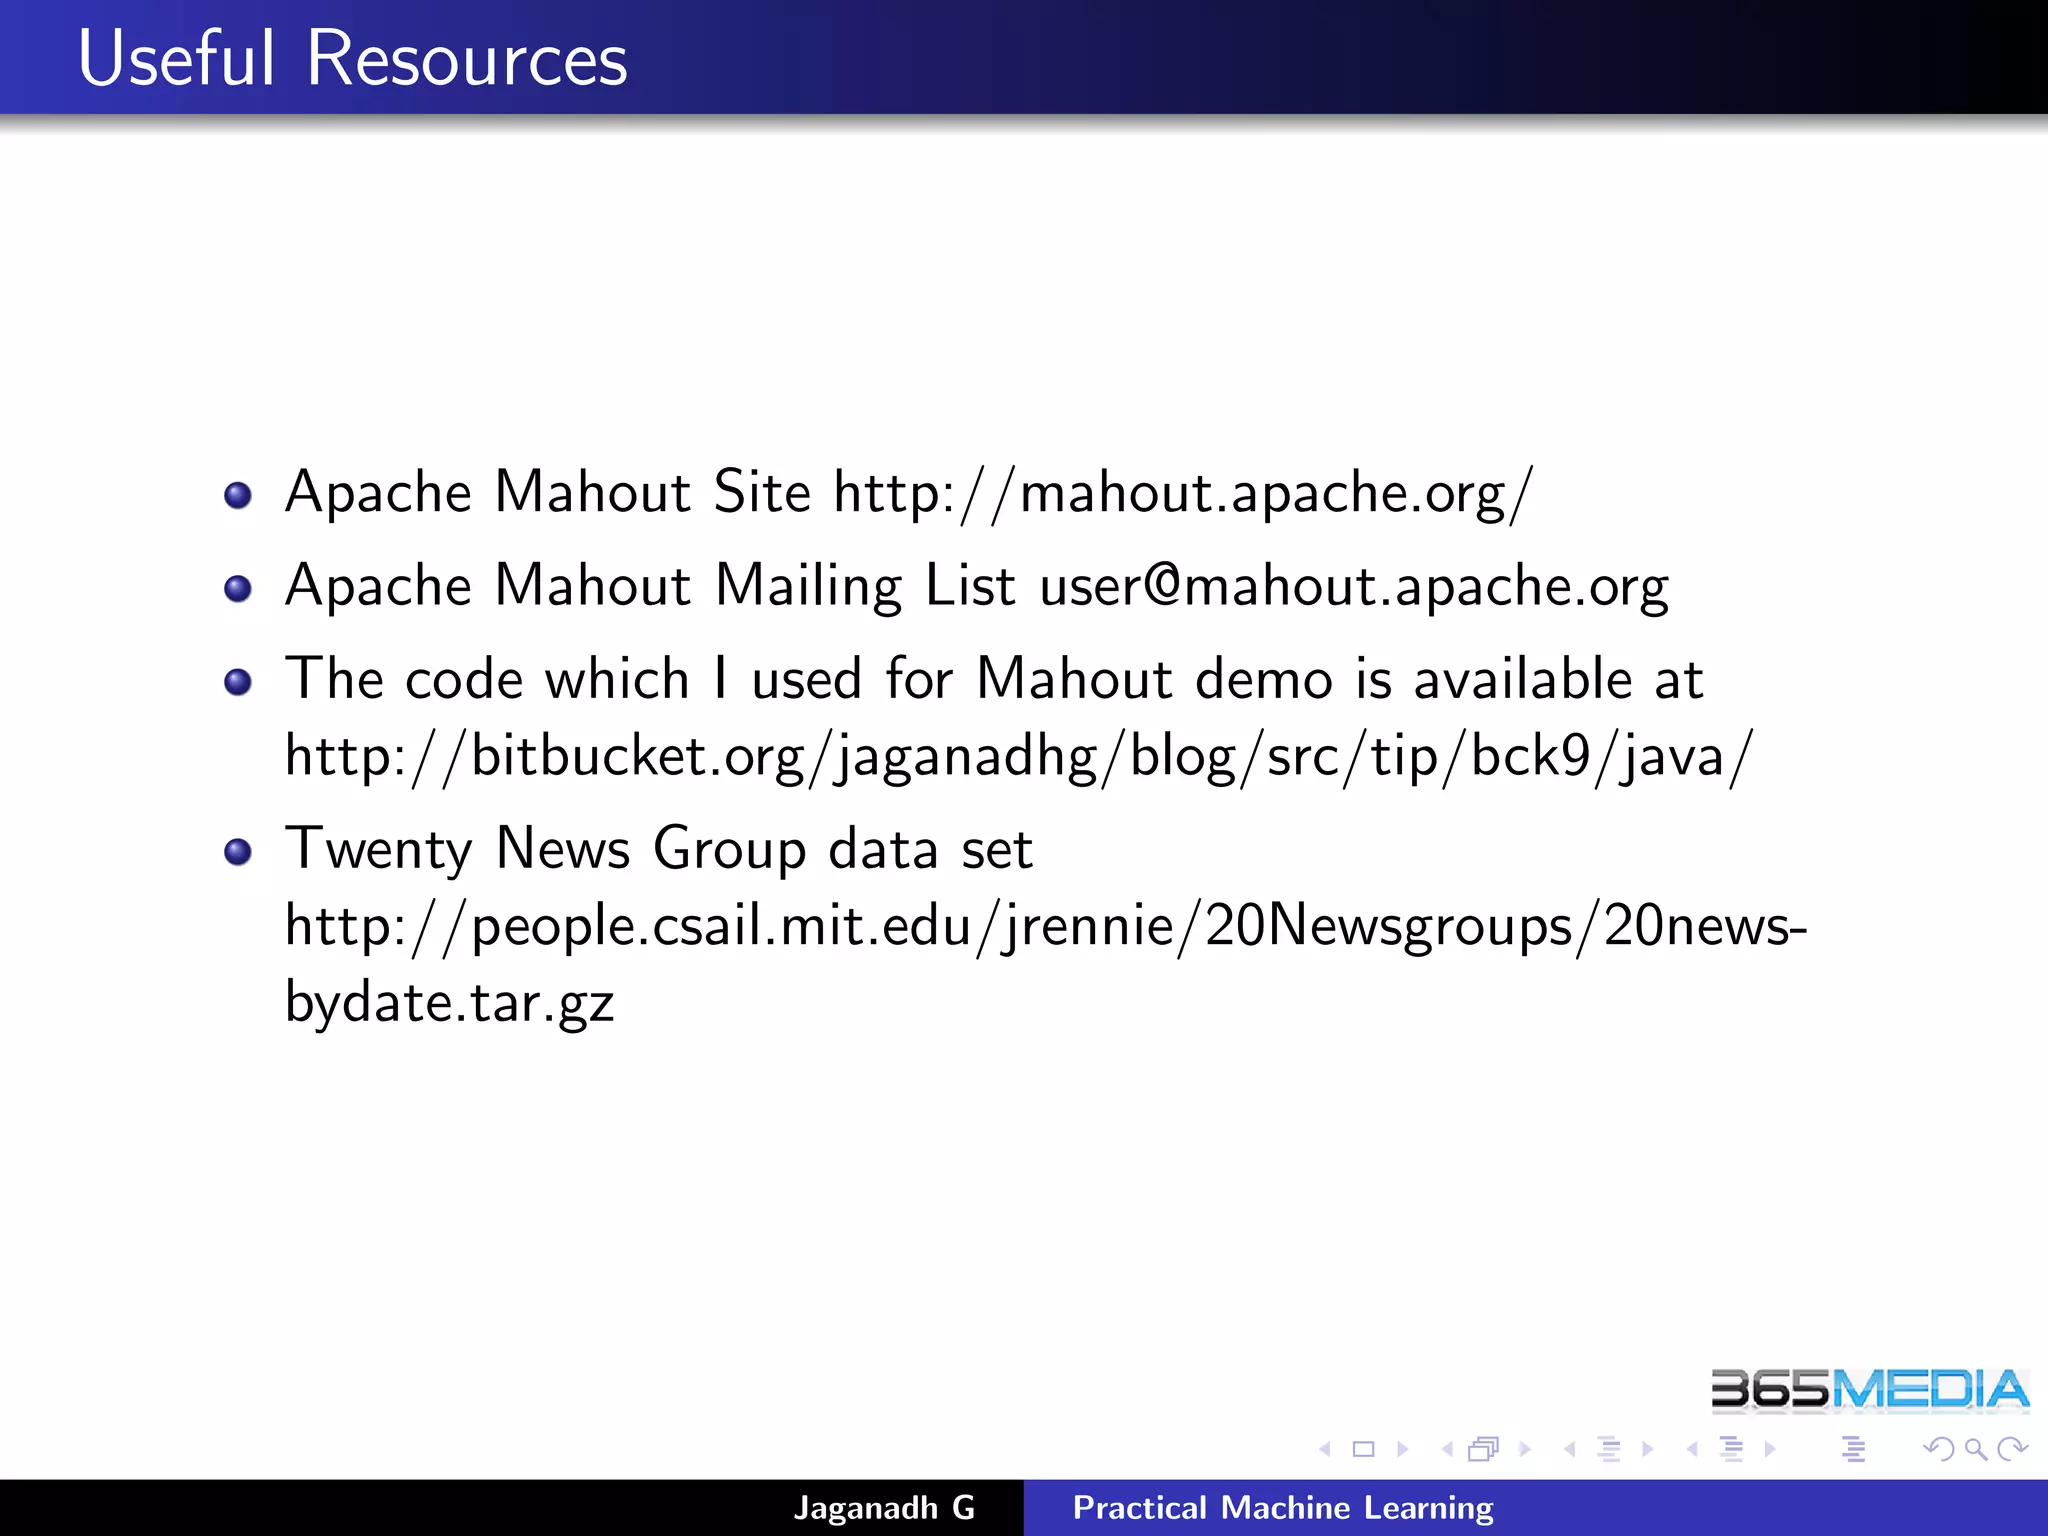
Task: Click the single slide rectangle navigation icon
Action: click(1363, 1449)
